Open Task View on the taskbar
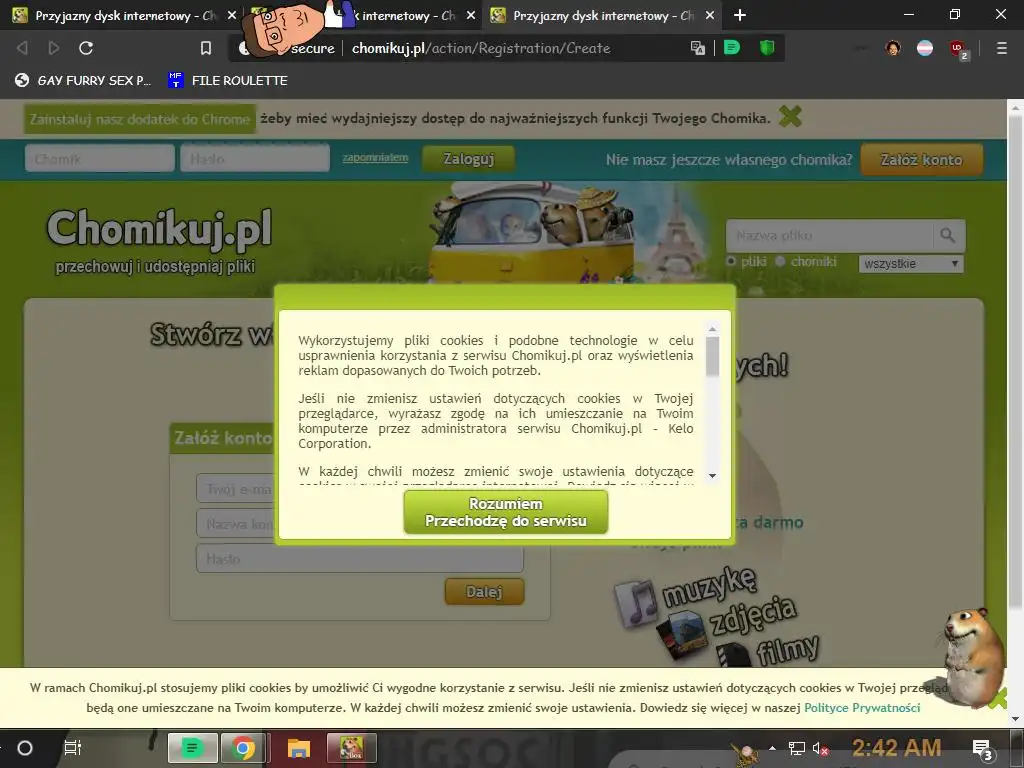Viewport: 1024px width, 768px height. (x=72, y=748)
